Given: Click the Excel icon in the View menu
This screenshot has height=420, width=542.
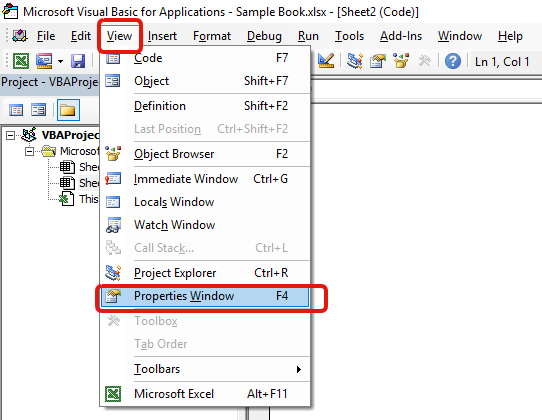Looking at the screenshot, I should 113,394.
